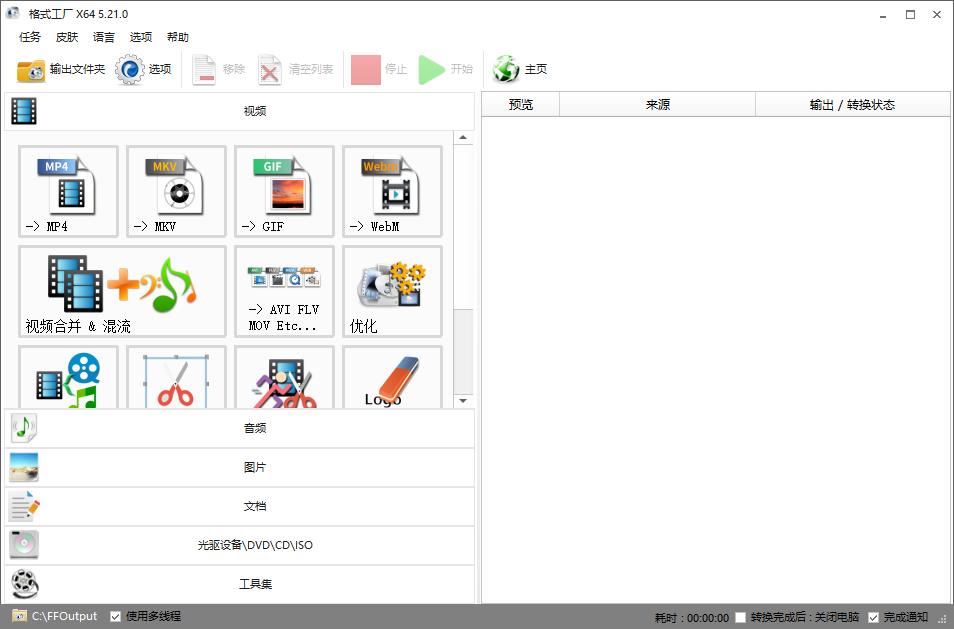The width and height of the screenshot is (954, 629).
Task: Click the Logo eraser tool icon
Action: pos(392,380)
